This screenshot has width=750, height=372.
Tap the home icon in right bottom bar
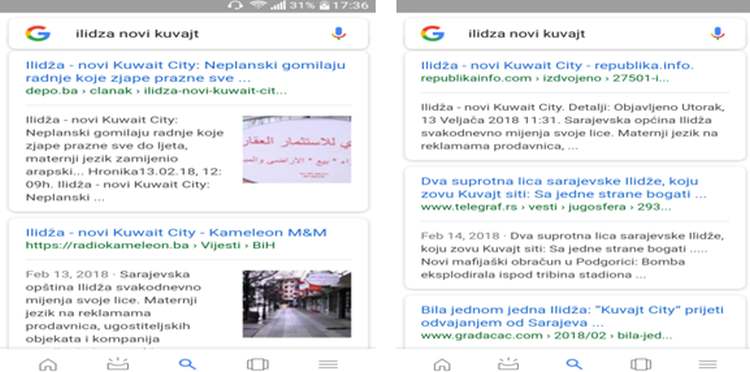point(441,364)
